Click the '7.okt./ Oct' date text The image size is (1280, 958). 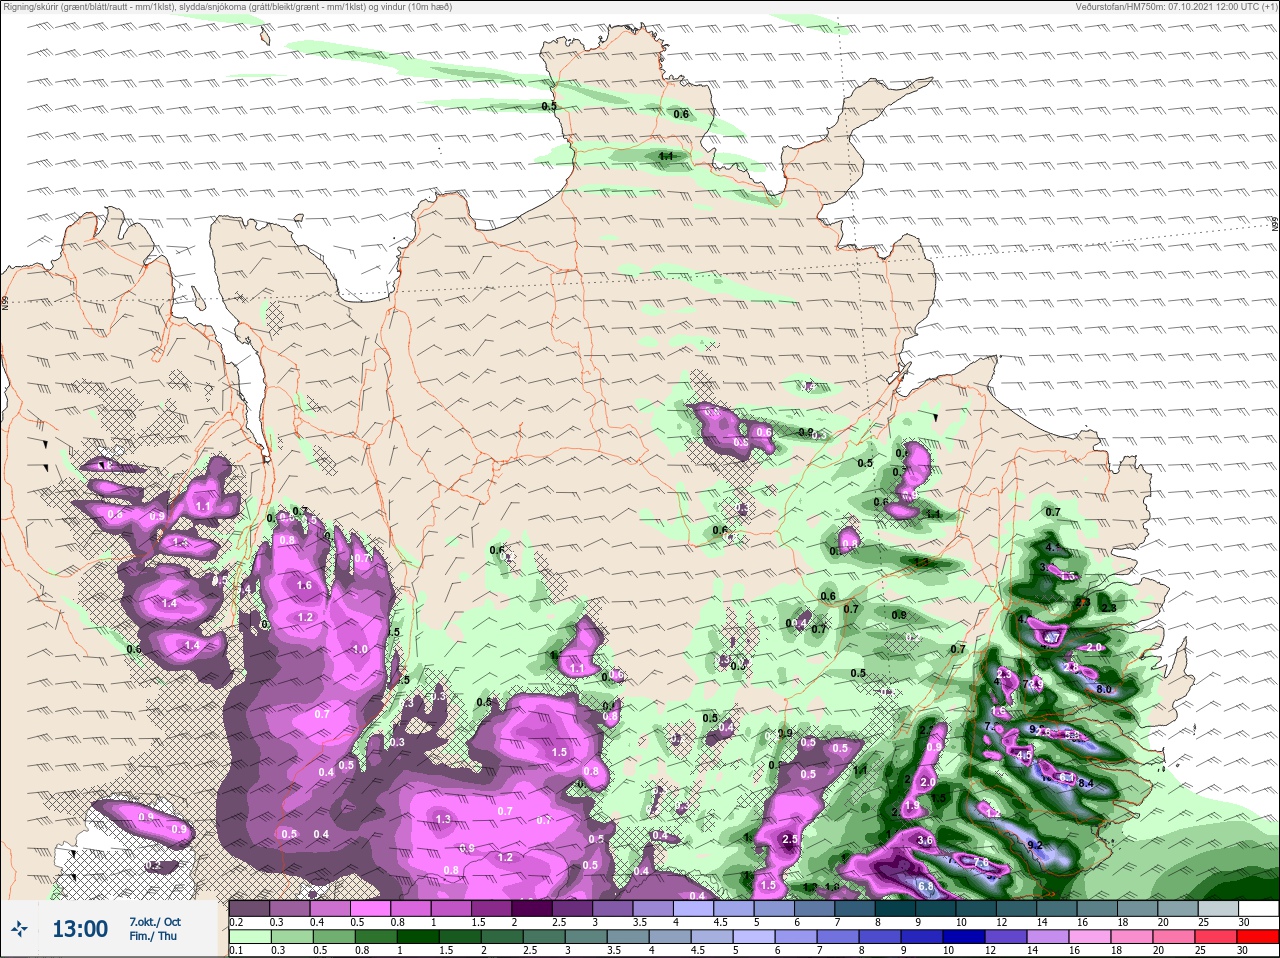point(155,921)
